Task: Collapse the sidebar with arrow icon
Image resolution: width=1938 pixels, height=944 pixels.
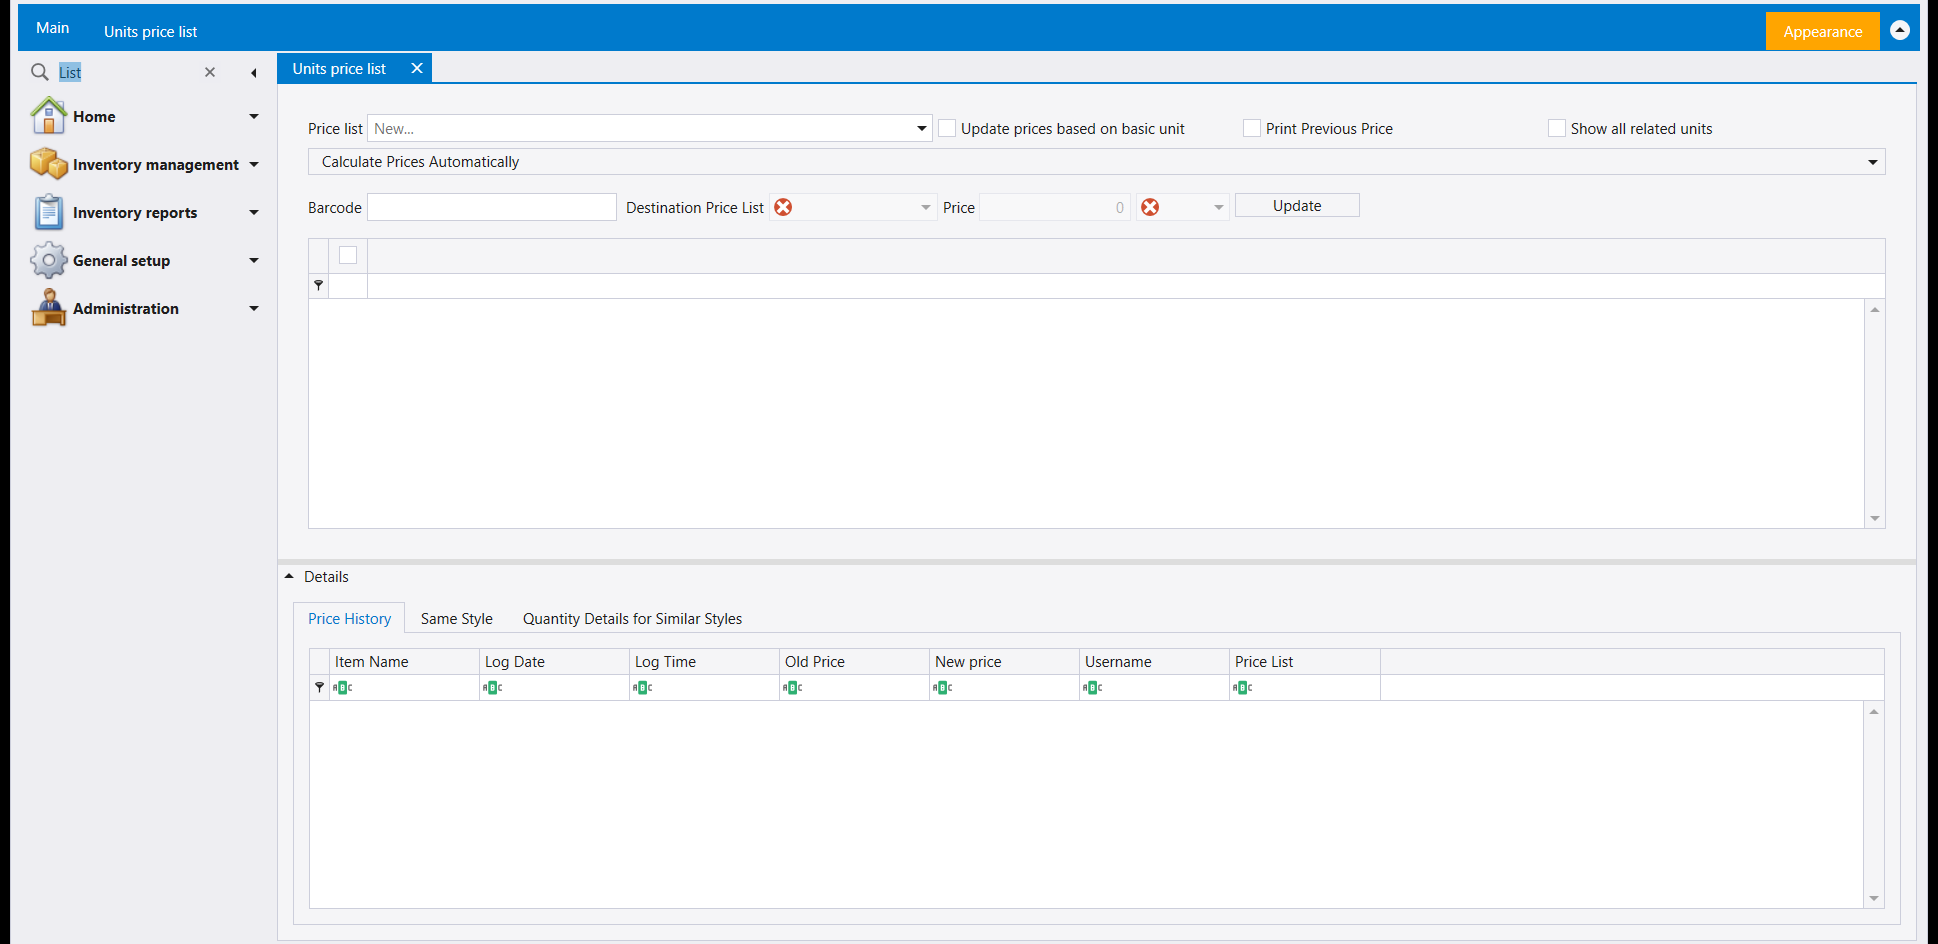Action: (x=254, y=73)
